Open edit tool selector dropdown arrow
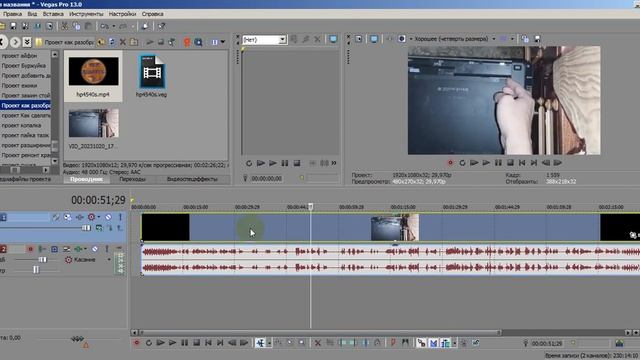 click(269, 343)
